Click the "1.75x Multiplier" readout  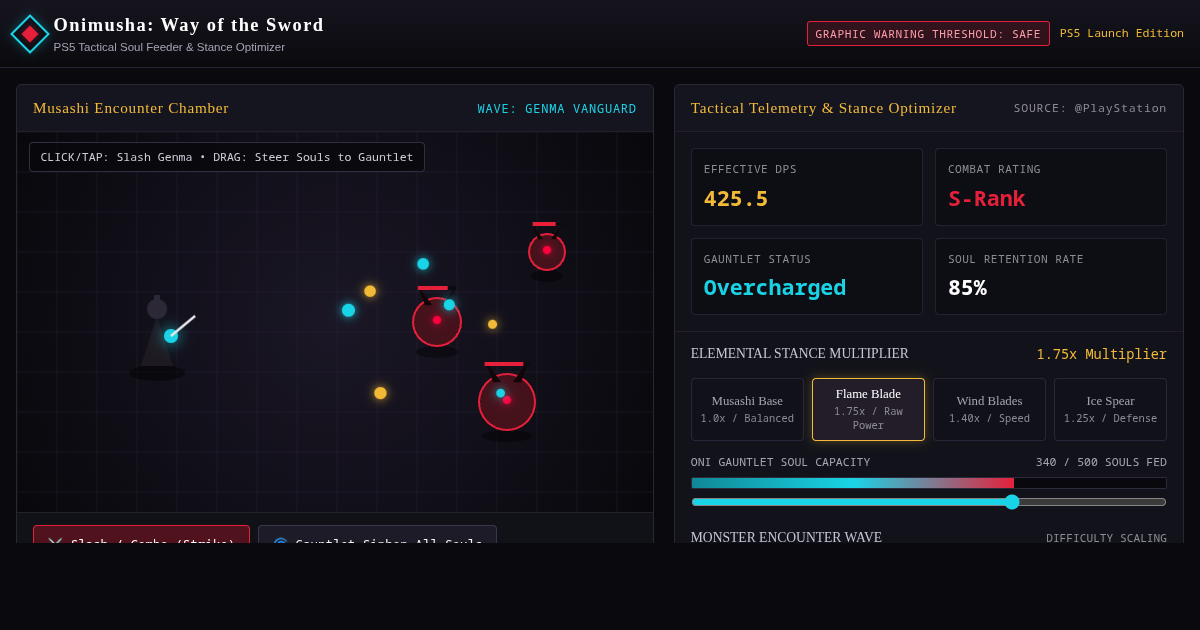click(1102, 354)
